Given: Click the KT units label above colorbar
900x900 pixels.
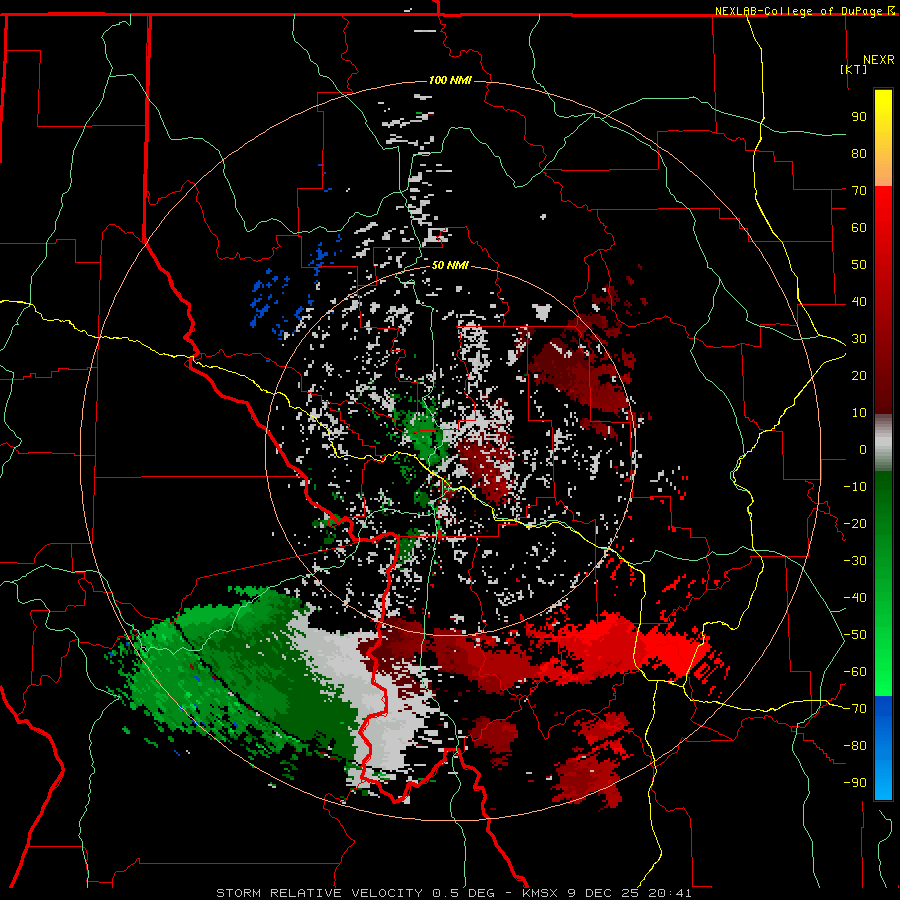Looking at the screenshot, I should coord(854,69).
